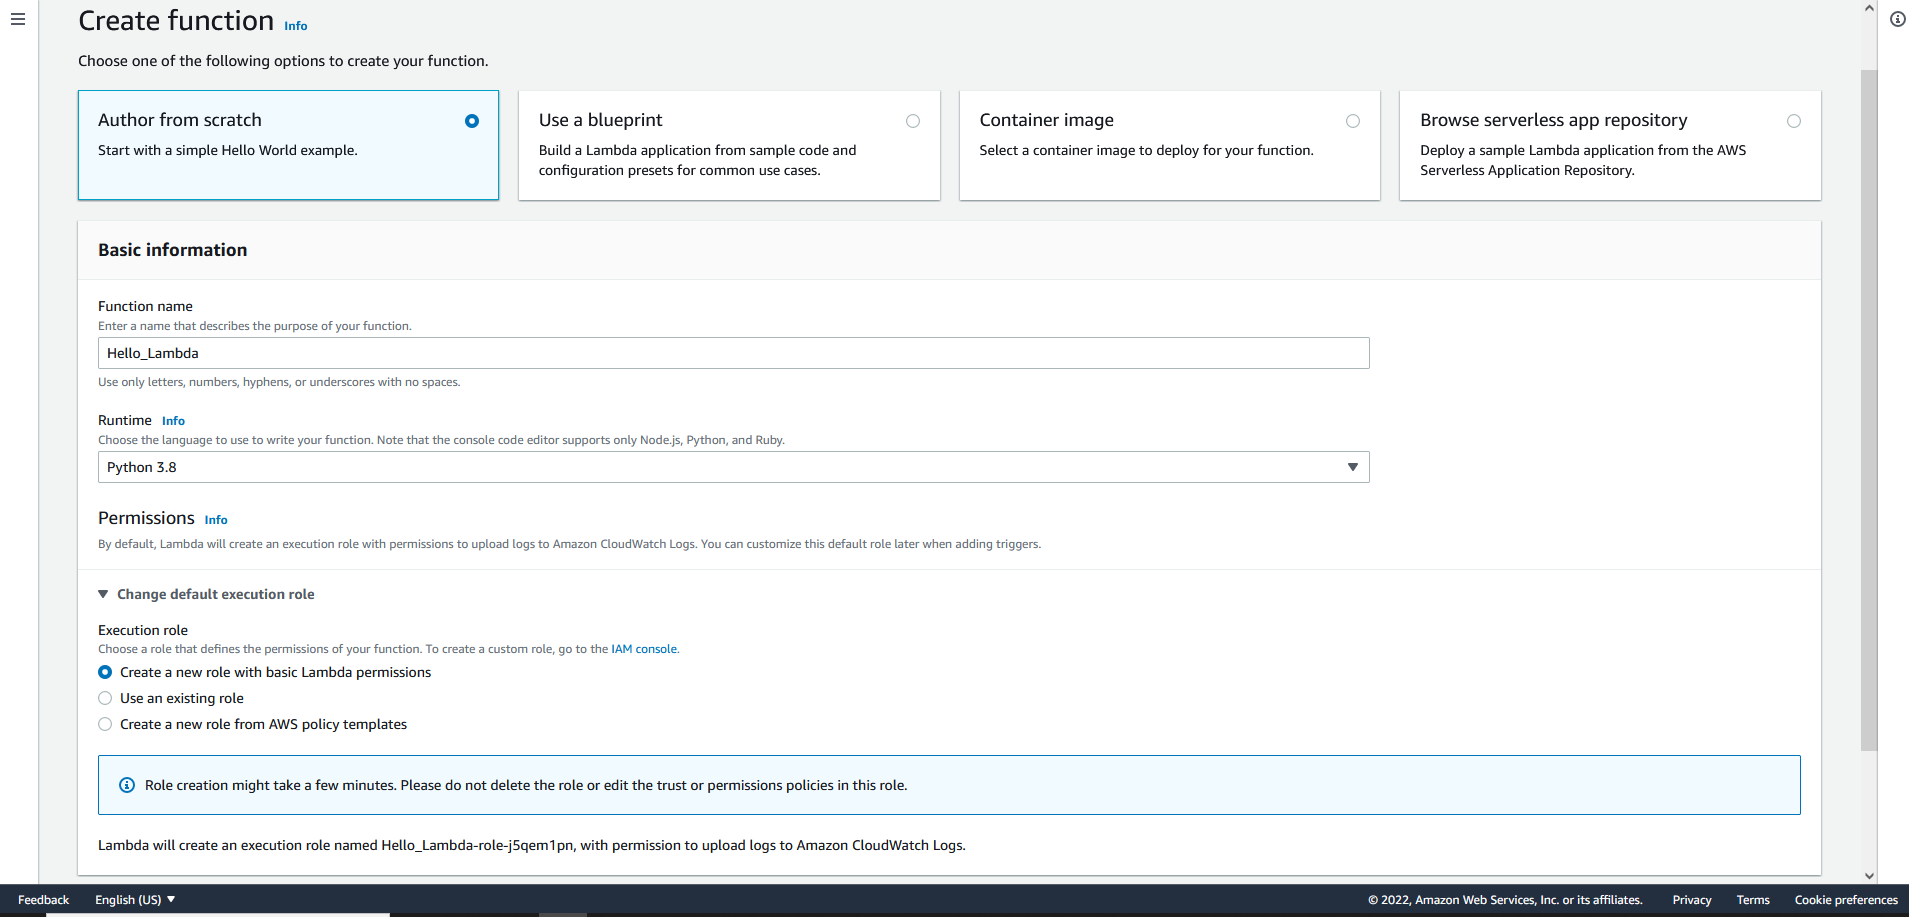Click Info link next to Create function
Screen dimensions: 1909x917
tap(296, 26)
